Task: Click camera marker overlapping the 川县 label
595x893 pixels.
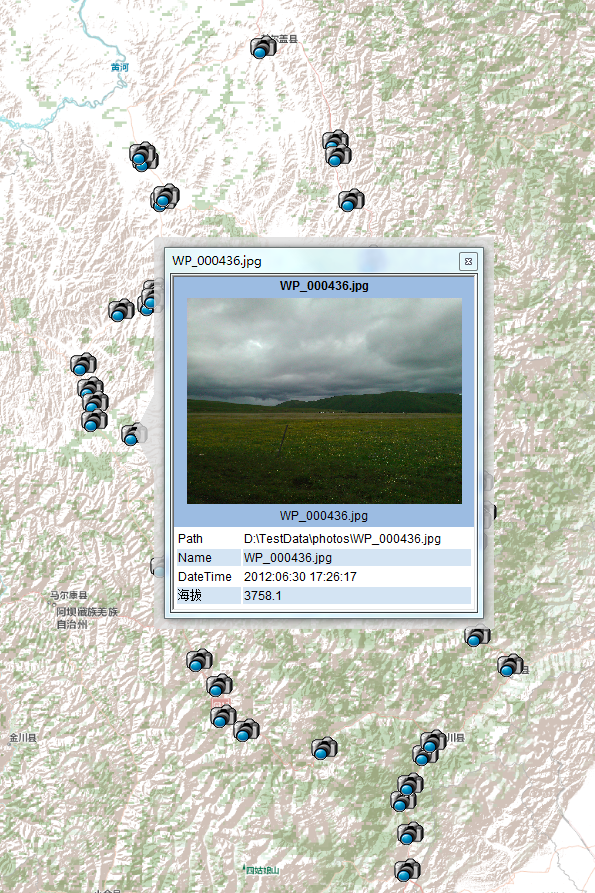Action: tap(433, 742)
